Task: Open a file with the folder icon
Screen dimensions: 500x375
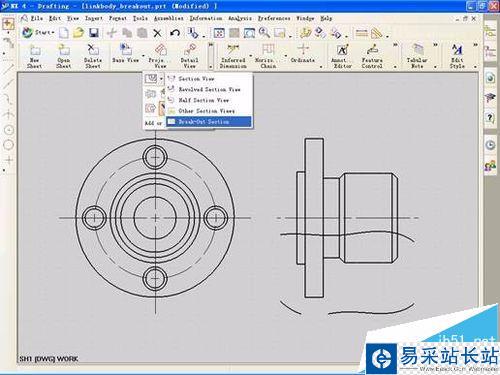Action: (x=78, y=33)
